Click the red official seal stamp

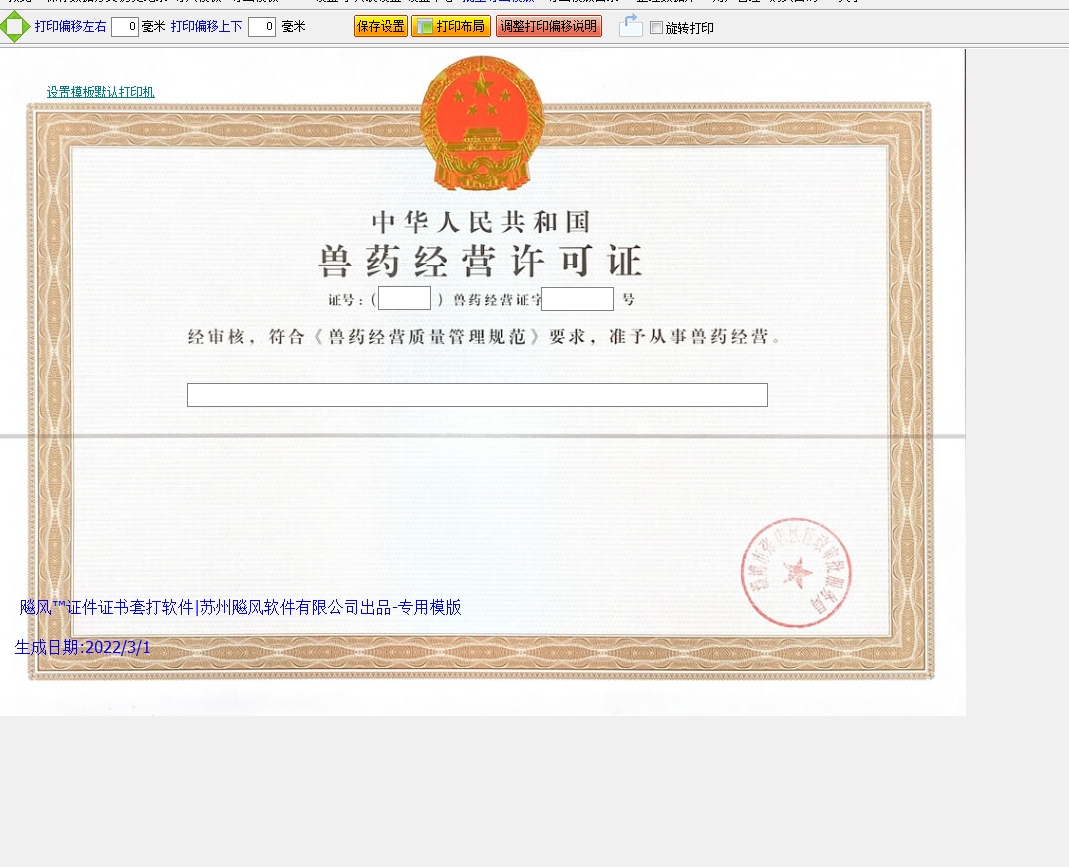(795, 573)
